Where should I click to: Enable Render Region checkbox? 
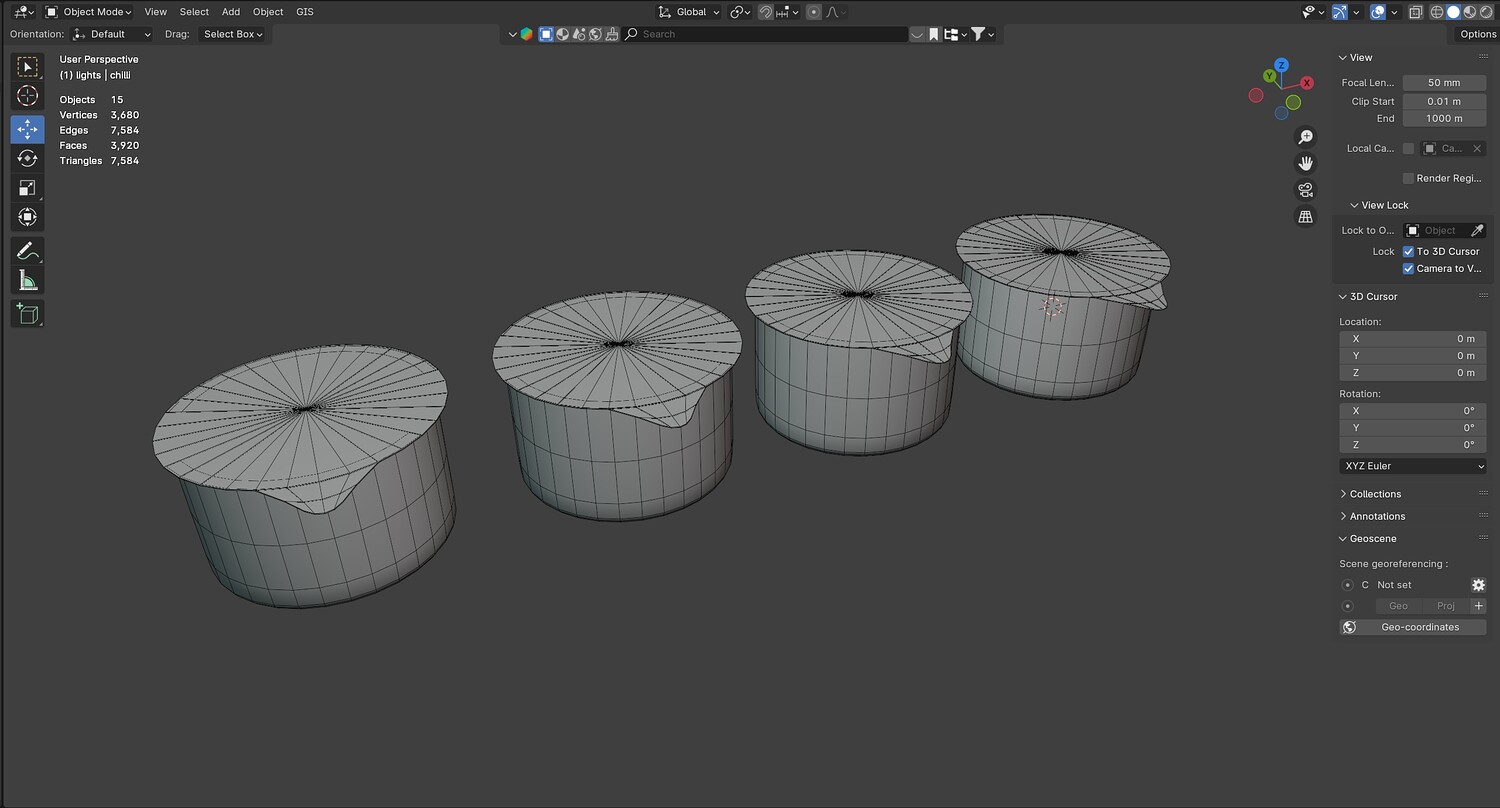click(x=1408, y=179)
